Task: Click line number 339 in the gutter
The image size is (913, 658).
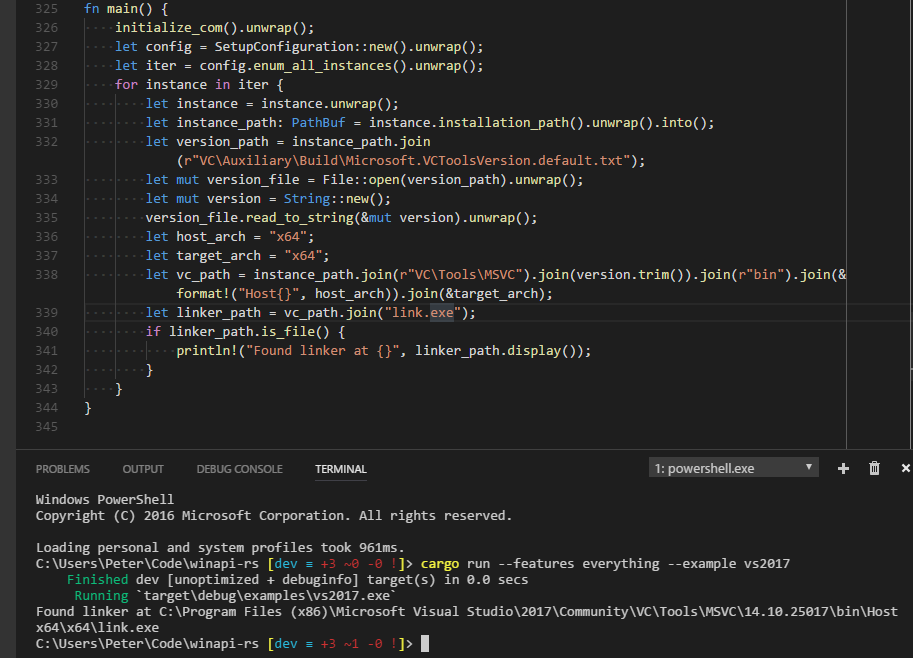Action: tap(47, 313)
